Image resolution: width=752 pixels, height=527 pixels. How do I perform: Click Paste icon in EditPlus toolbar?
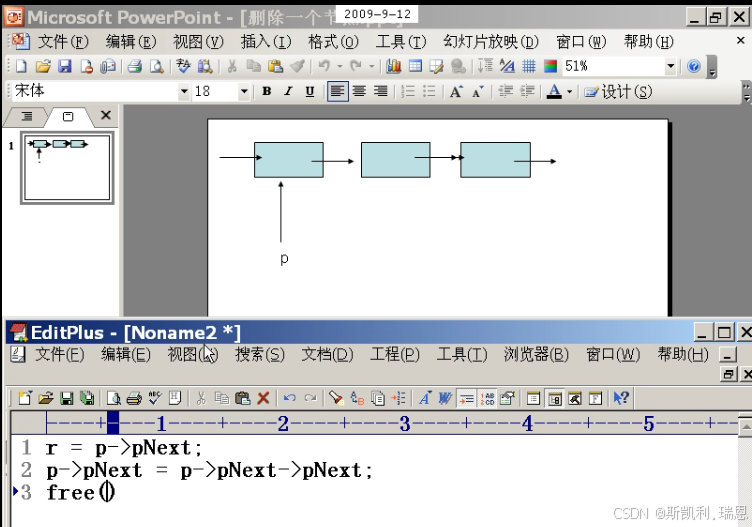click(x=243, y=398)
